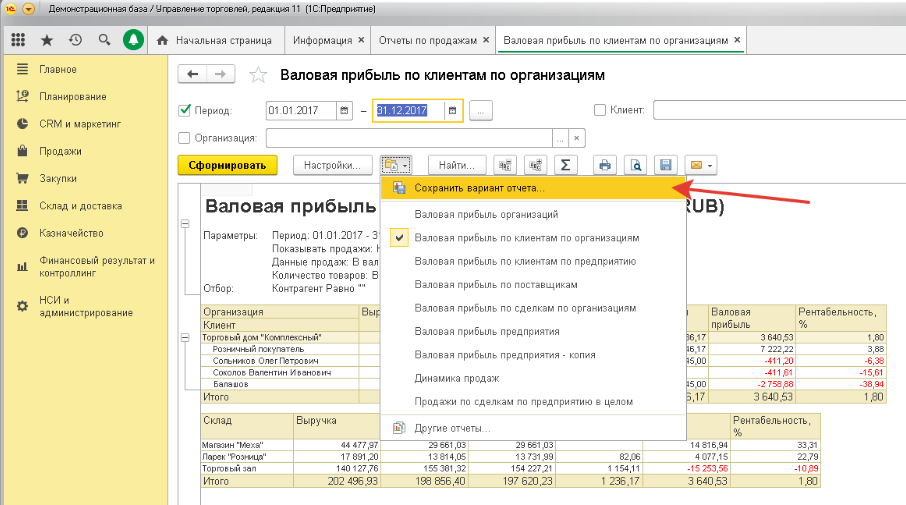This screenshot has height=505, width=906.
Task: Click the Sum (Σ) toolbar icon
Action: pos(565,165)
